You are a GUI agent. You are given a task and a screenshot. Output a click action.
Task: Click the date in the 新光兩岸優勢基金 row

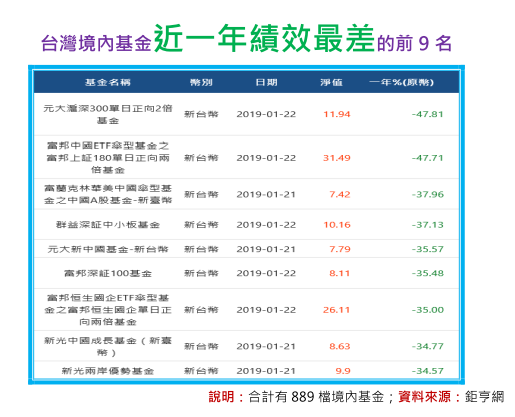(x=266, y=371)
